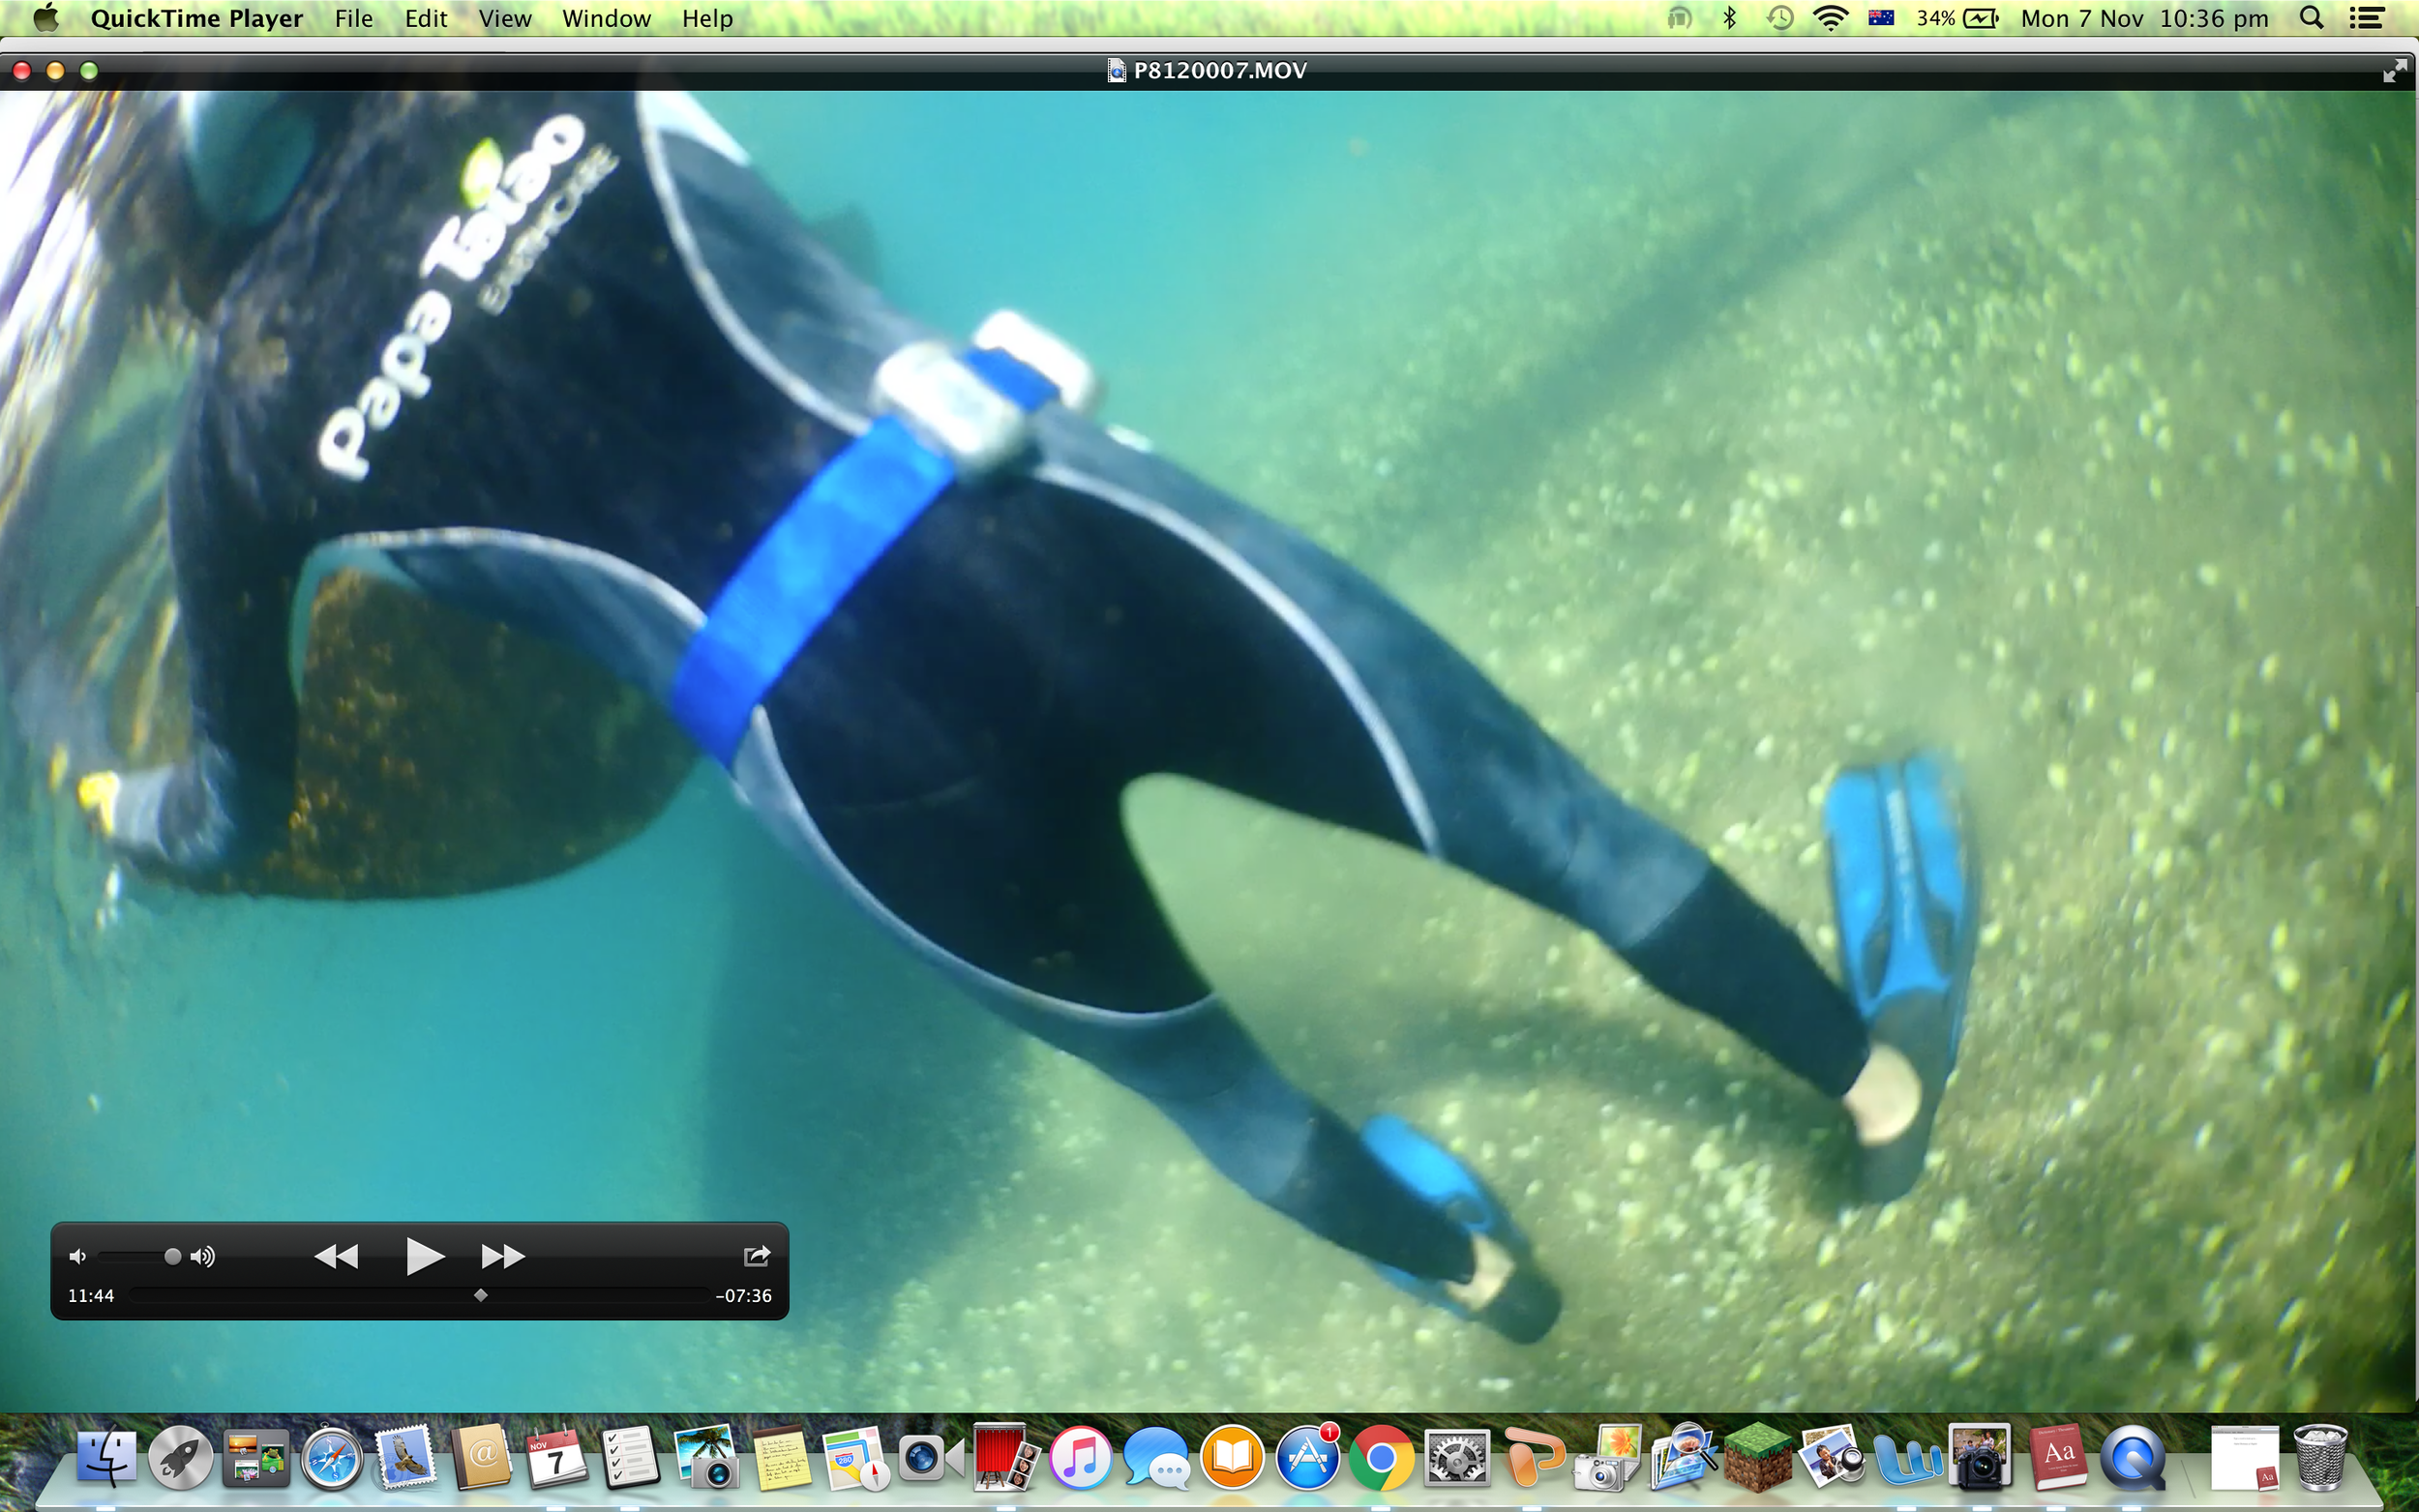Launch Google Chrome from the Dock
This screenshot has height=1512, width=2419.
pos(1381,1458)
